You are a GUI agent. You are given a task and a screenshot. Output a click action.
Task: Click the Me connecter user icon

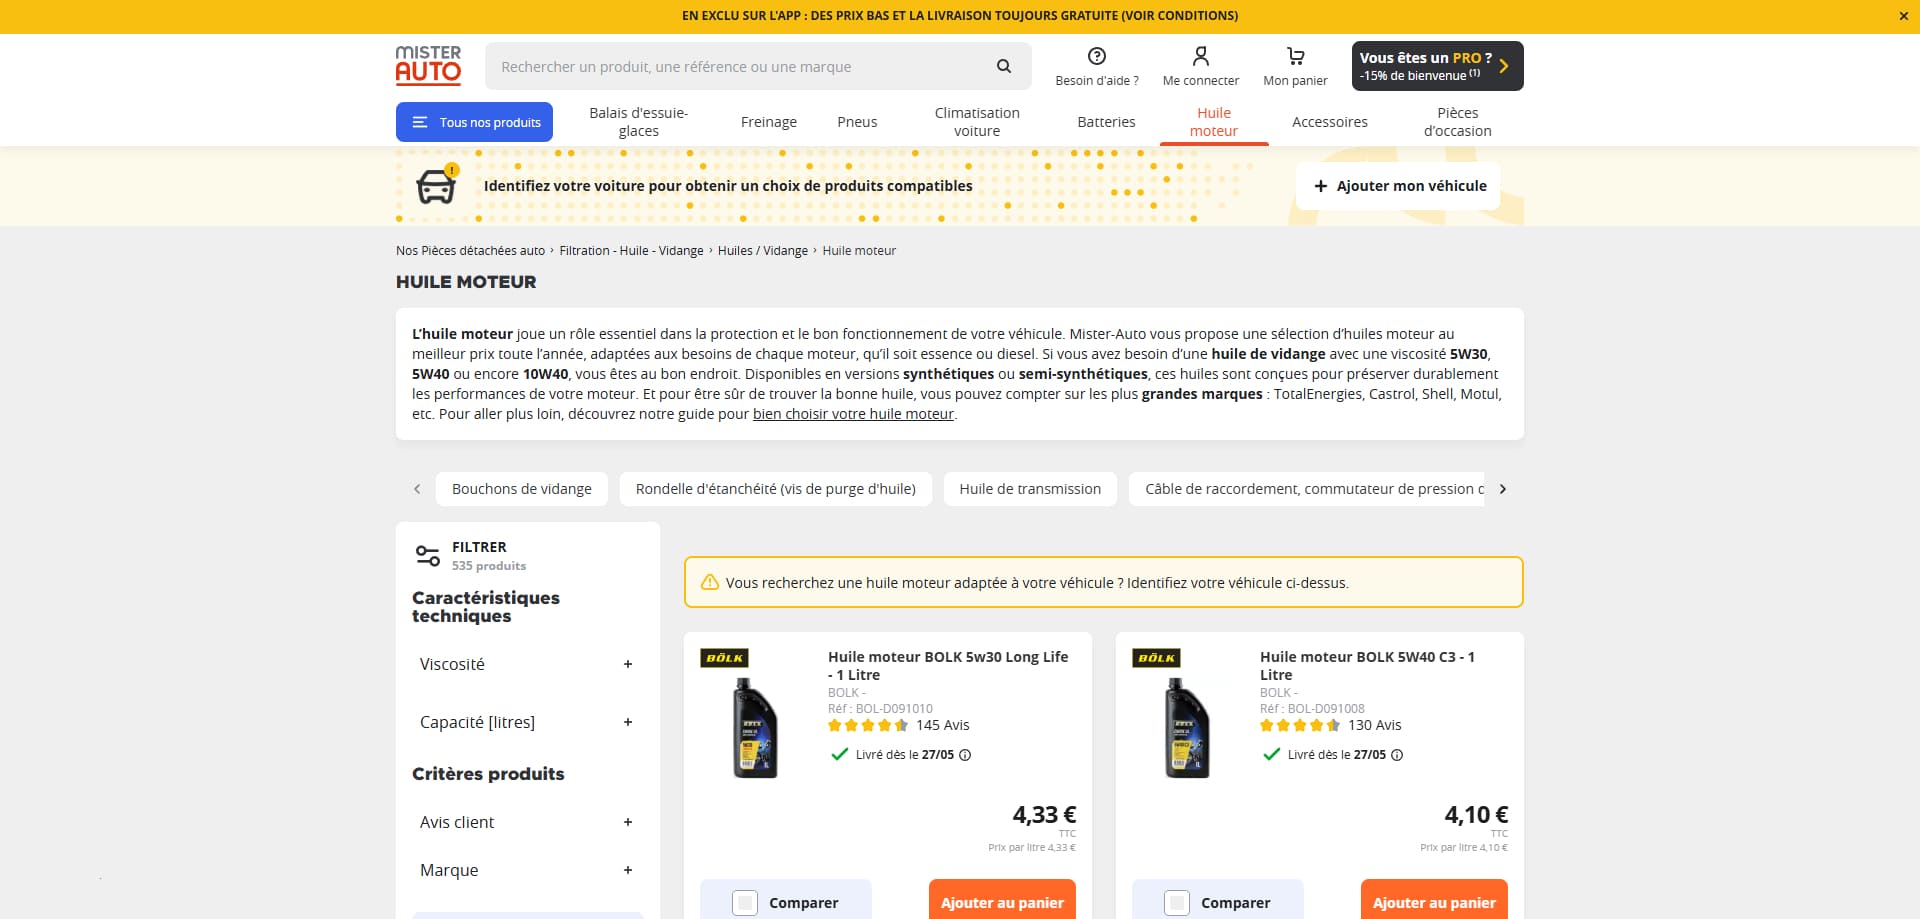coord(1201,56)
